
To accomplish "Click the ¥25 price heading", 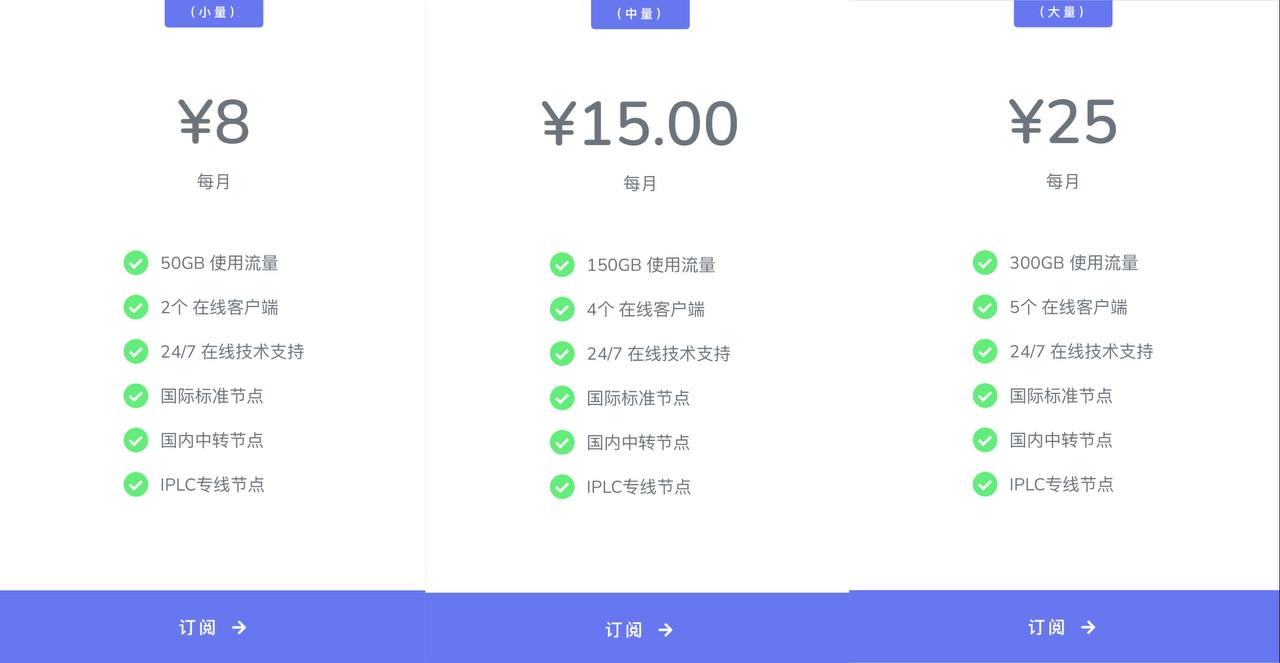I will click(x=1062, y=122).
